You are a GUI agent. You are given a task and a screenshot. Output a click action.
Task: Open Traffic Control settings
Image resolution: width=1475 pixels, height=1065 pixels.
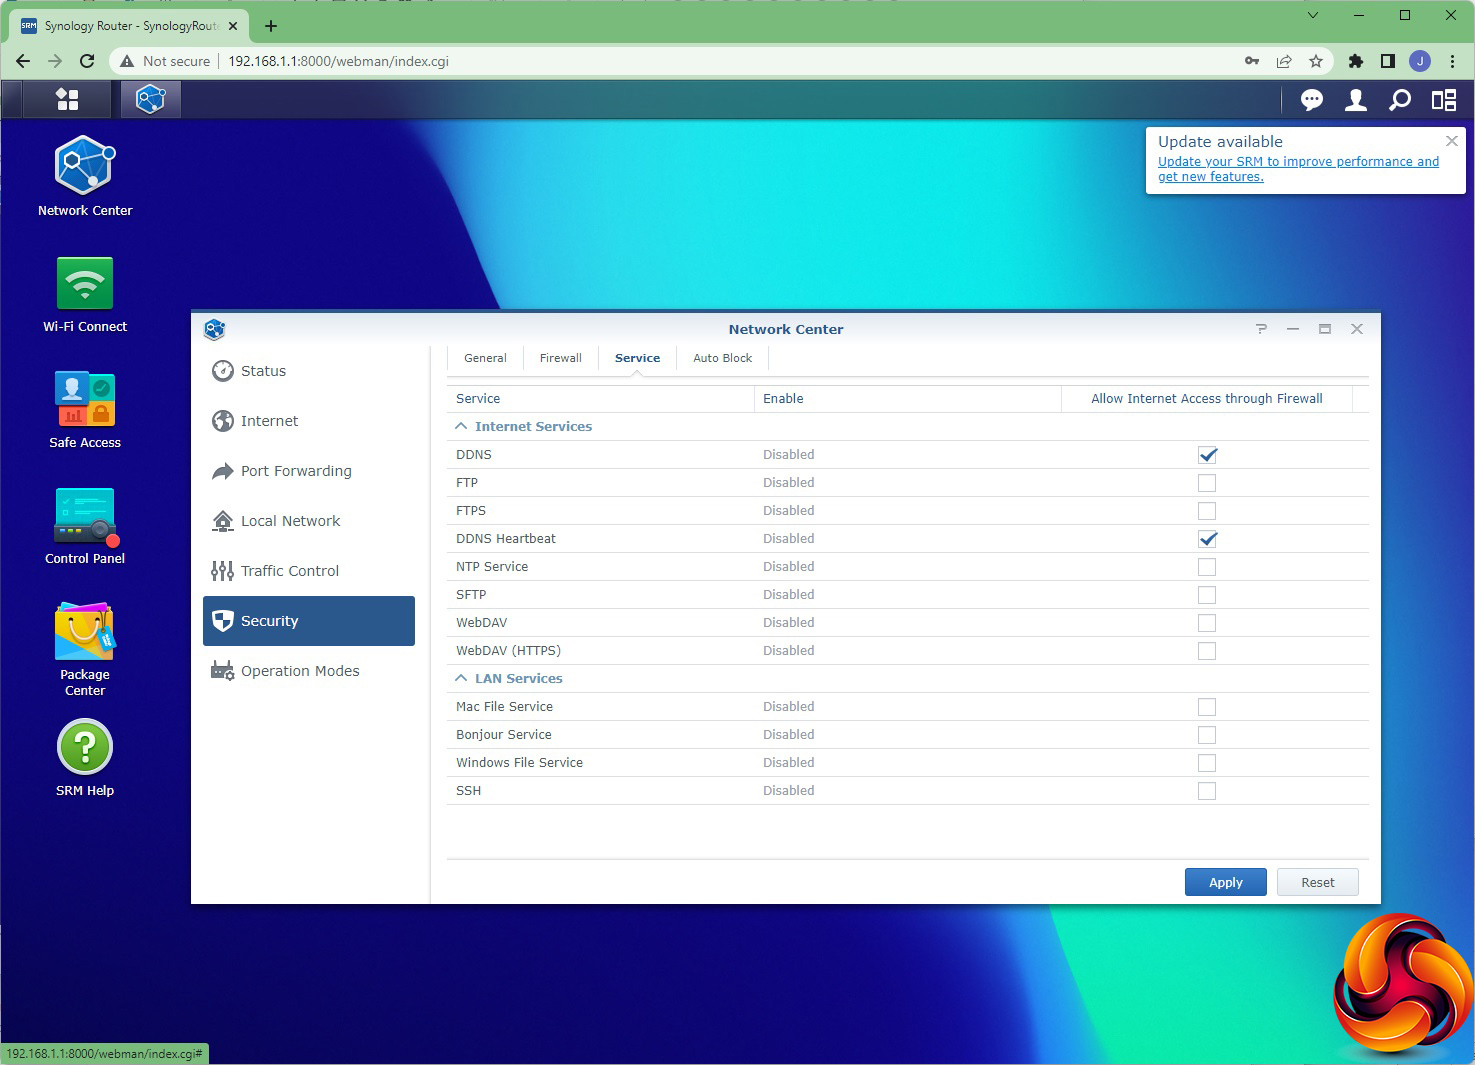[x=309, y=571]
